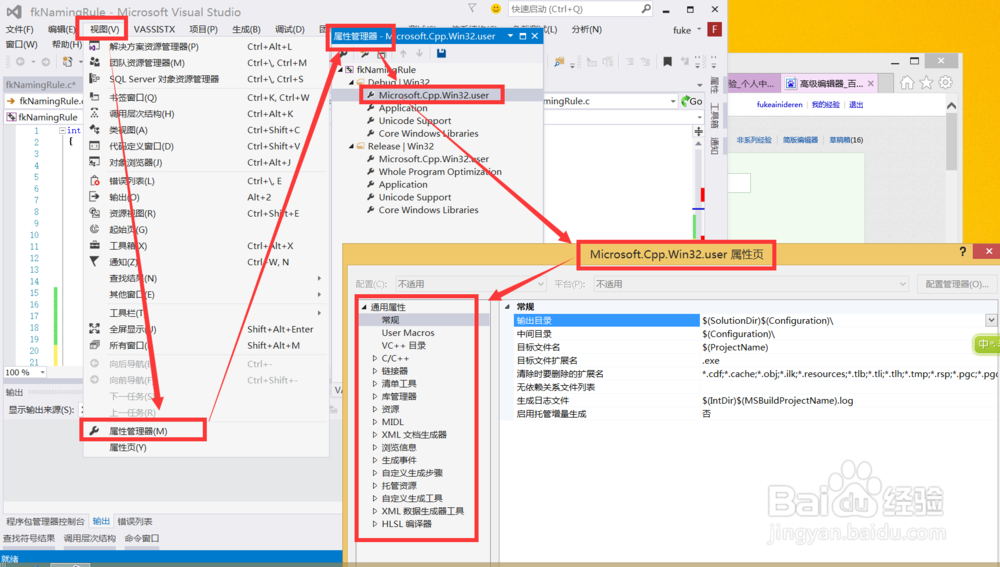The height and width of the screenshot is (567, 1000).
Task: Collapse the Debug | Win32 node
Action: pyautogui.click(x=351, y=82)
